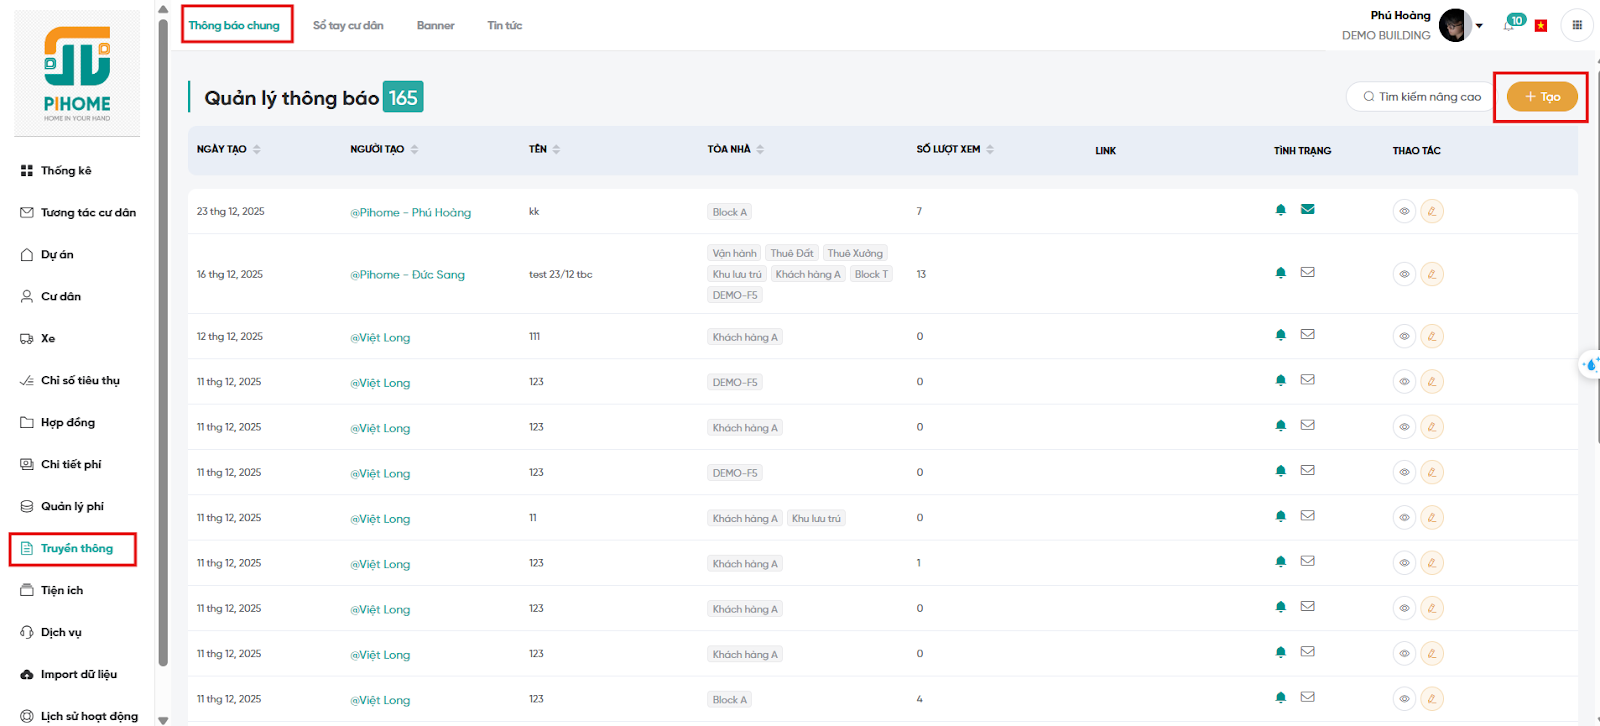Click the PiHome logo
Viewport: 1600px width, 726px height.
click(x=77, y=73)
